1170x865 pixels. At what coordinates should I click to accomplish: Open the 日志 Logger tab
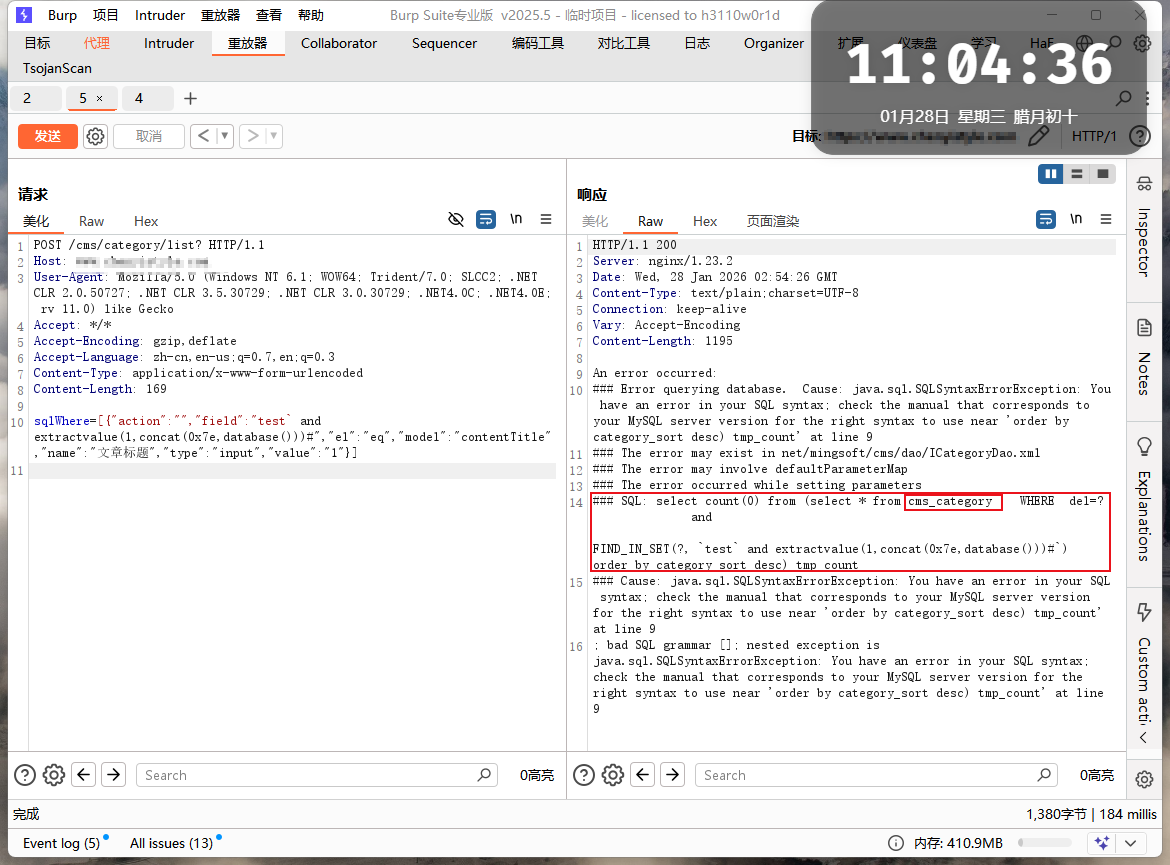point(697,43)
